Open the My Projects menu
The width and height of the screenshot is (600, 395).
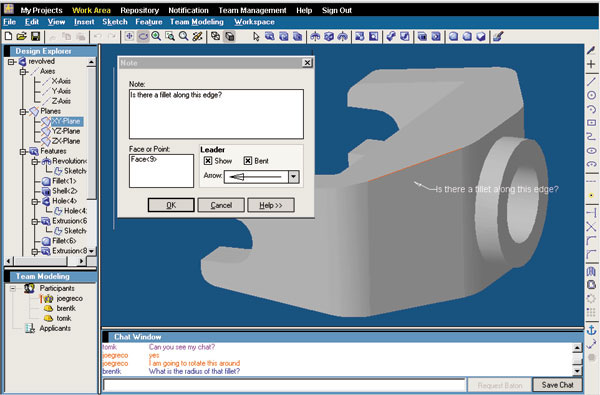click(41, 10)
